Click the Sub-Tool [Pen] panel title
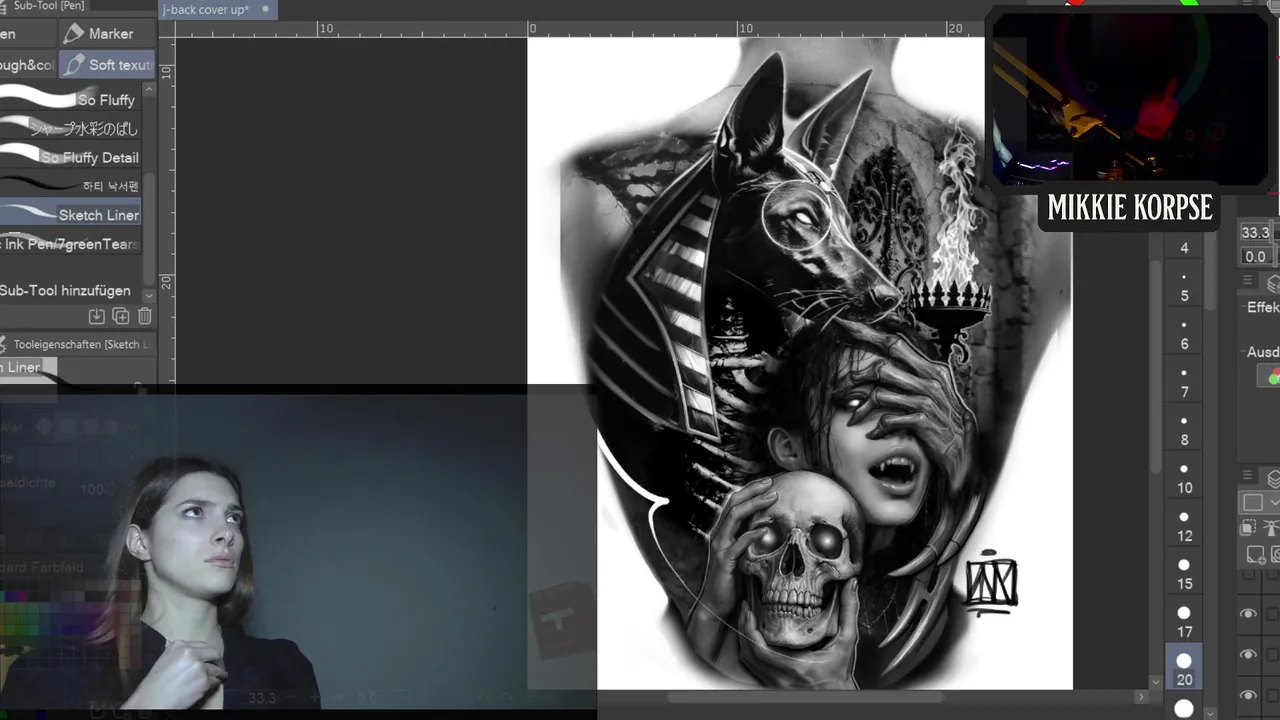The height and width of the screenshot is (720, 1280). tap(48, 6)
